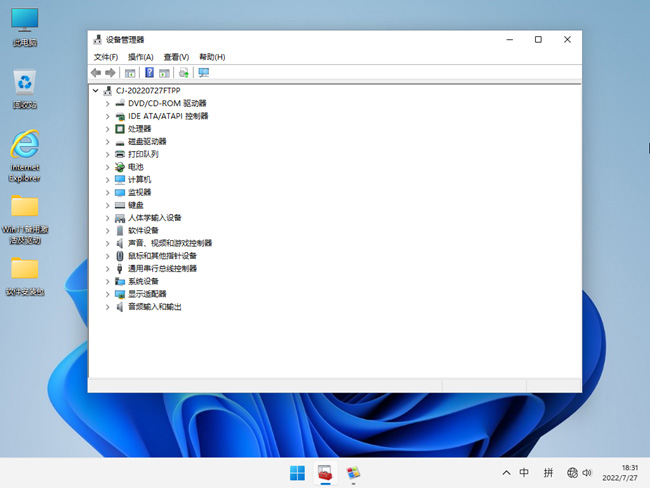Click the red toolbox taskbar app icon

325,473
